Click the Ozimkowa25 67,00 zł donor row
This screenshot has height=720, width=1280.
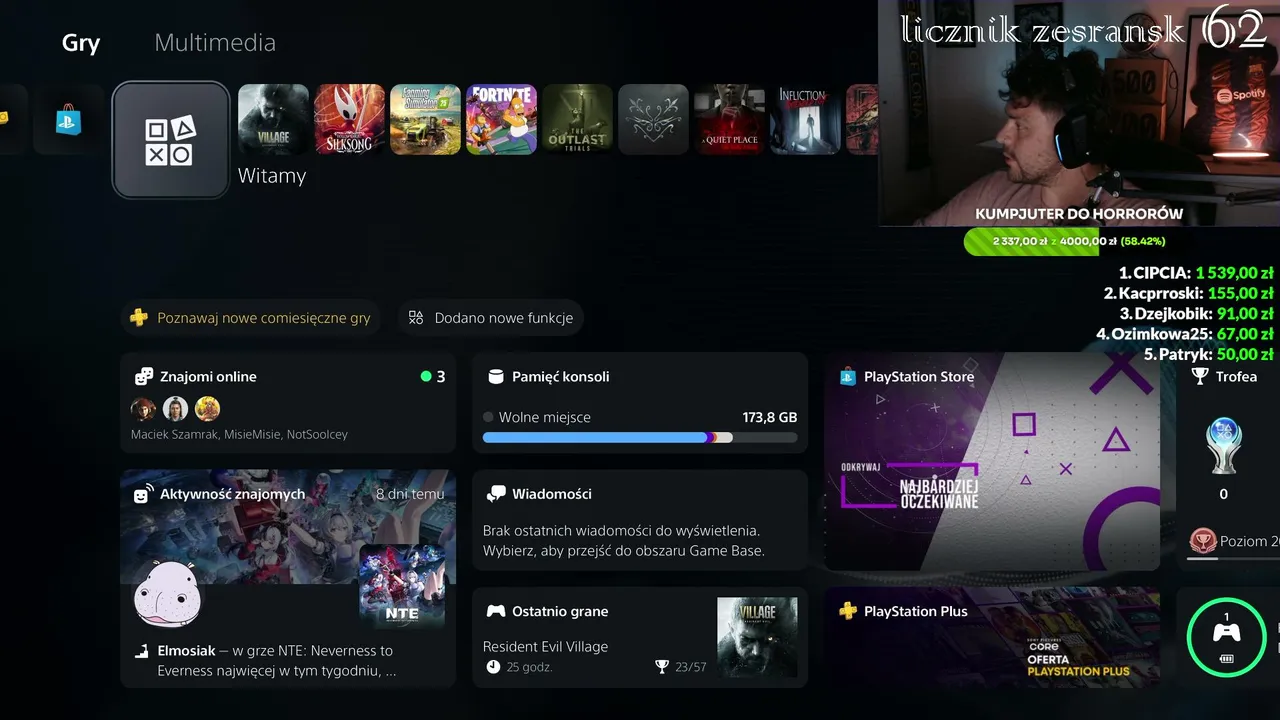1185,334
